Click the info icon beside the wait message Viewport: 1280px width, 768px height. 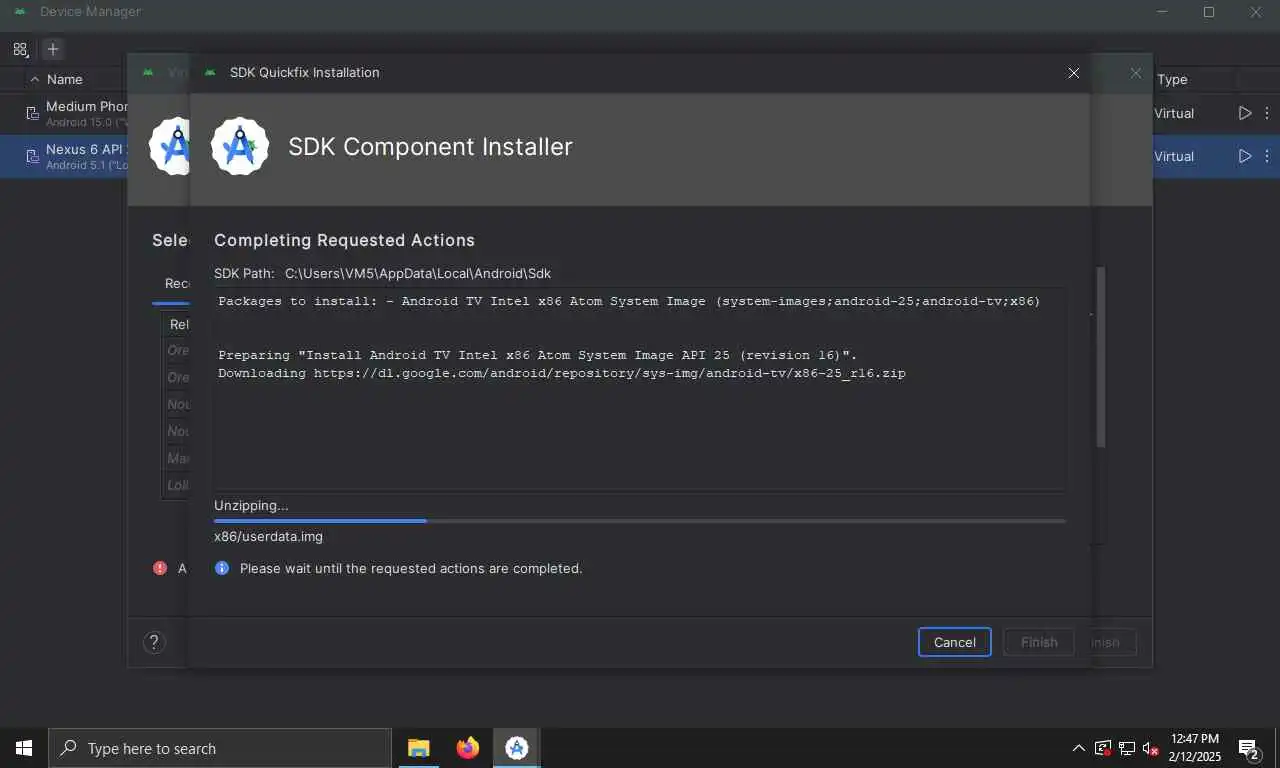222,568
